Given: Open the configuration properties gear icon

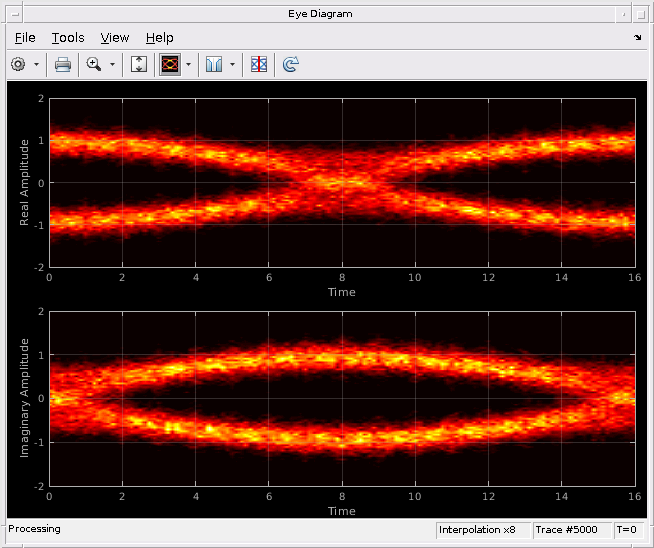Looking at the screenshot, I should pos(18,64).
